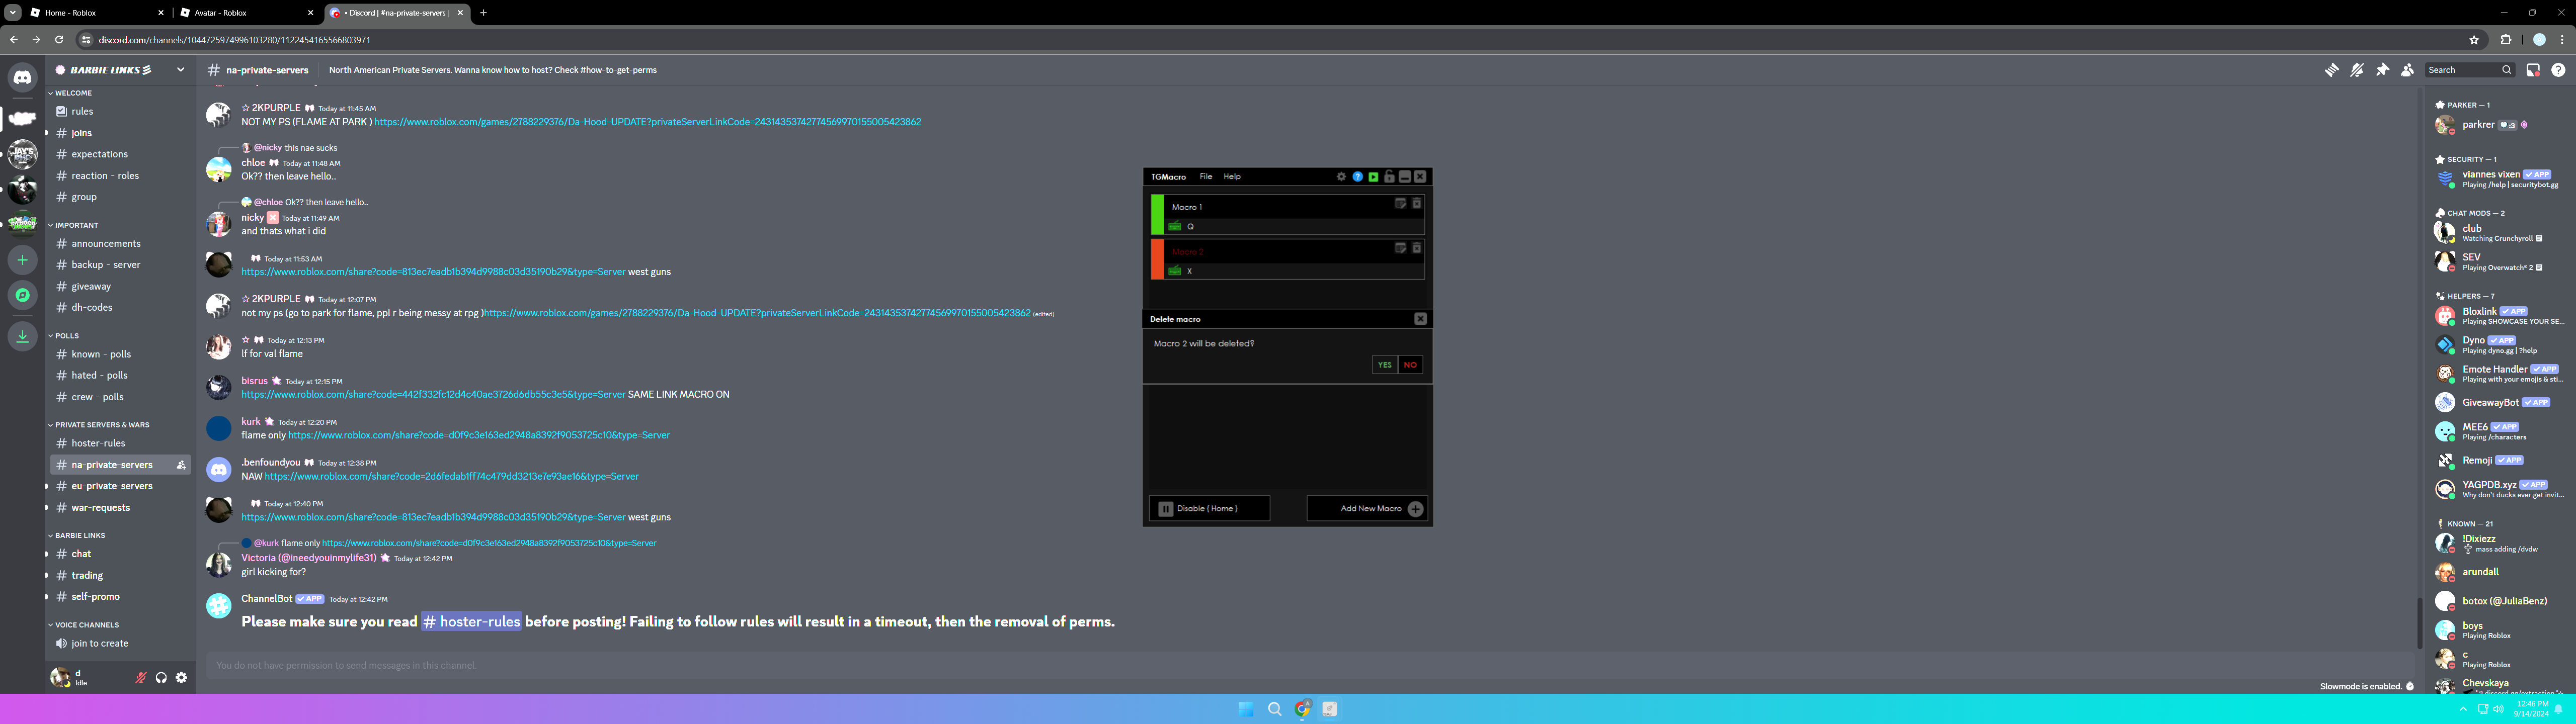
Task: Click trash icon on Macro 2
Action: click(x=1416, y=248)
